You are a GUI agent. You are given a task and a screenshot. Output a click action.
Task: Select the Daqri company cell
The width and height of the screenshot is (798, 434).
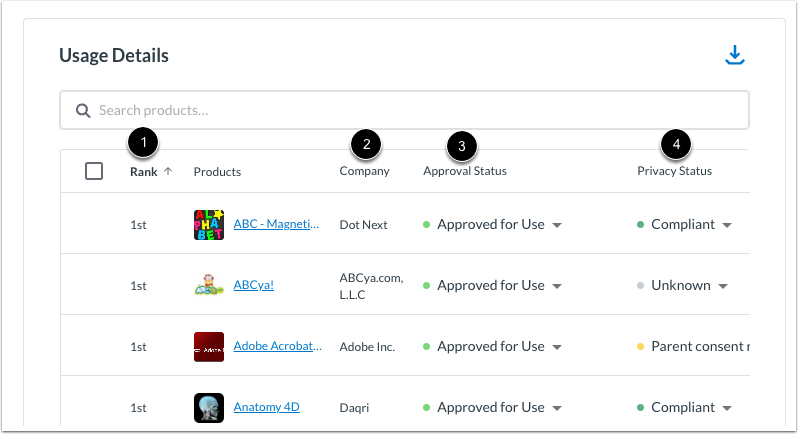pos(354,408)
